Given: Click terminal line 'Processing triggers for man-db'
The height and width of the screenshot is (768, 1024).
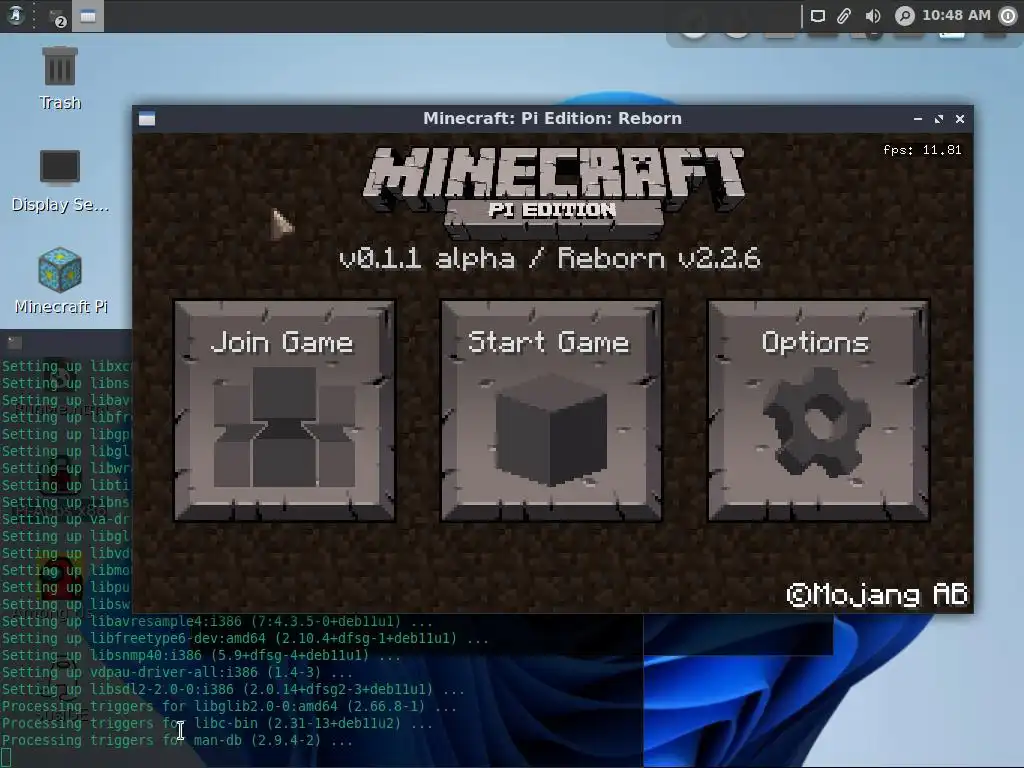Looking at the screenshot, I should 178,740.
